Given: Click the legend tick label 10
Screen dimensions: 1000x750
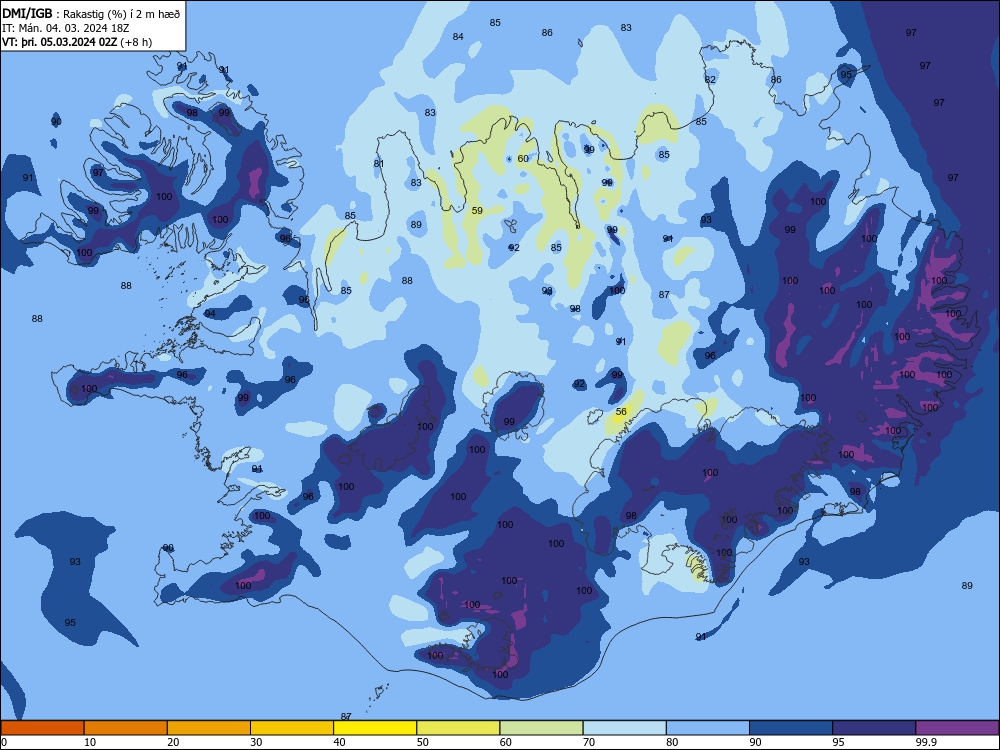Looking at the screenshot, I should click(90, 742).
